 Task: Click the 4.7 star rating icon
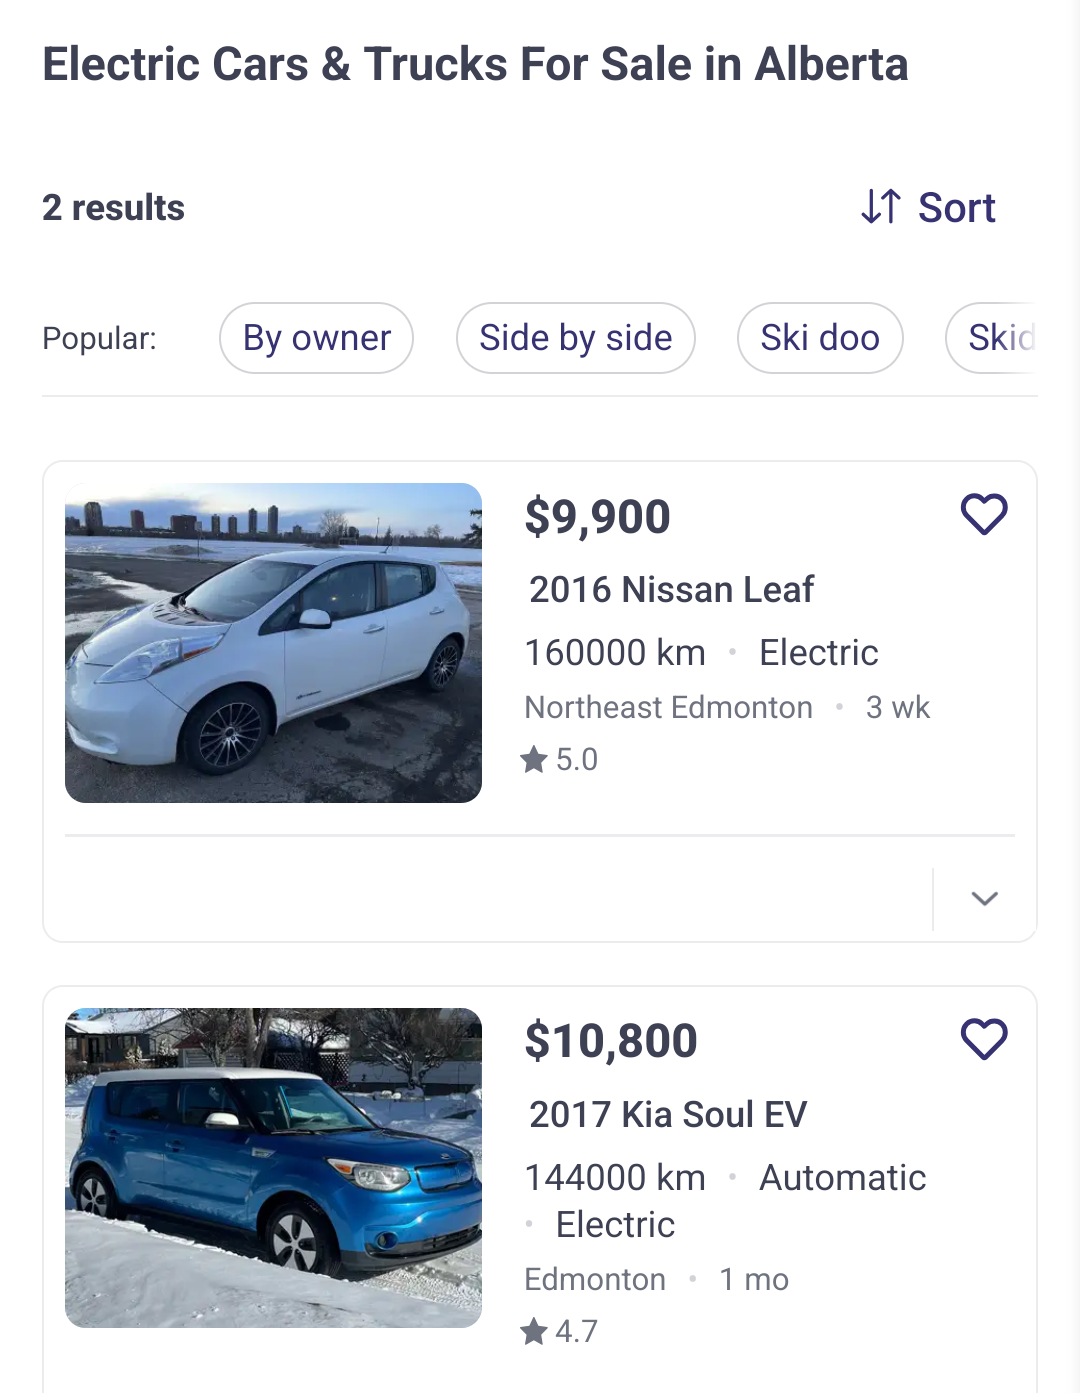pyautogui.click(x=534, y=1332)
